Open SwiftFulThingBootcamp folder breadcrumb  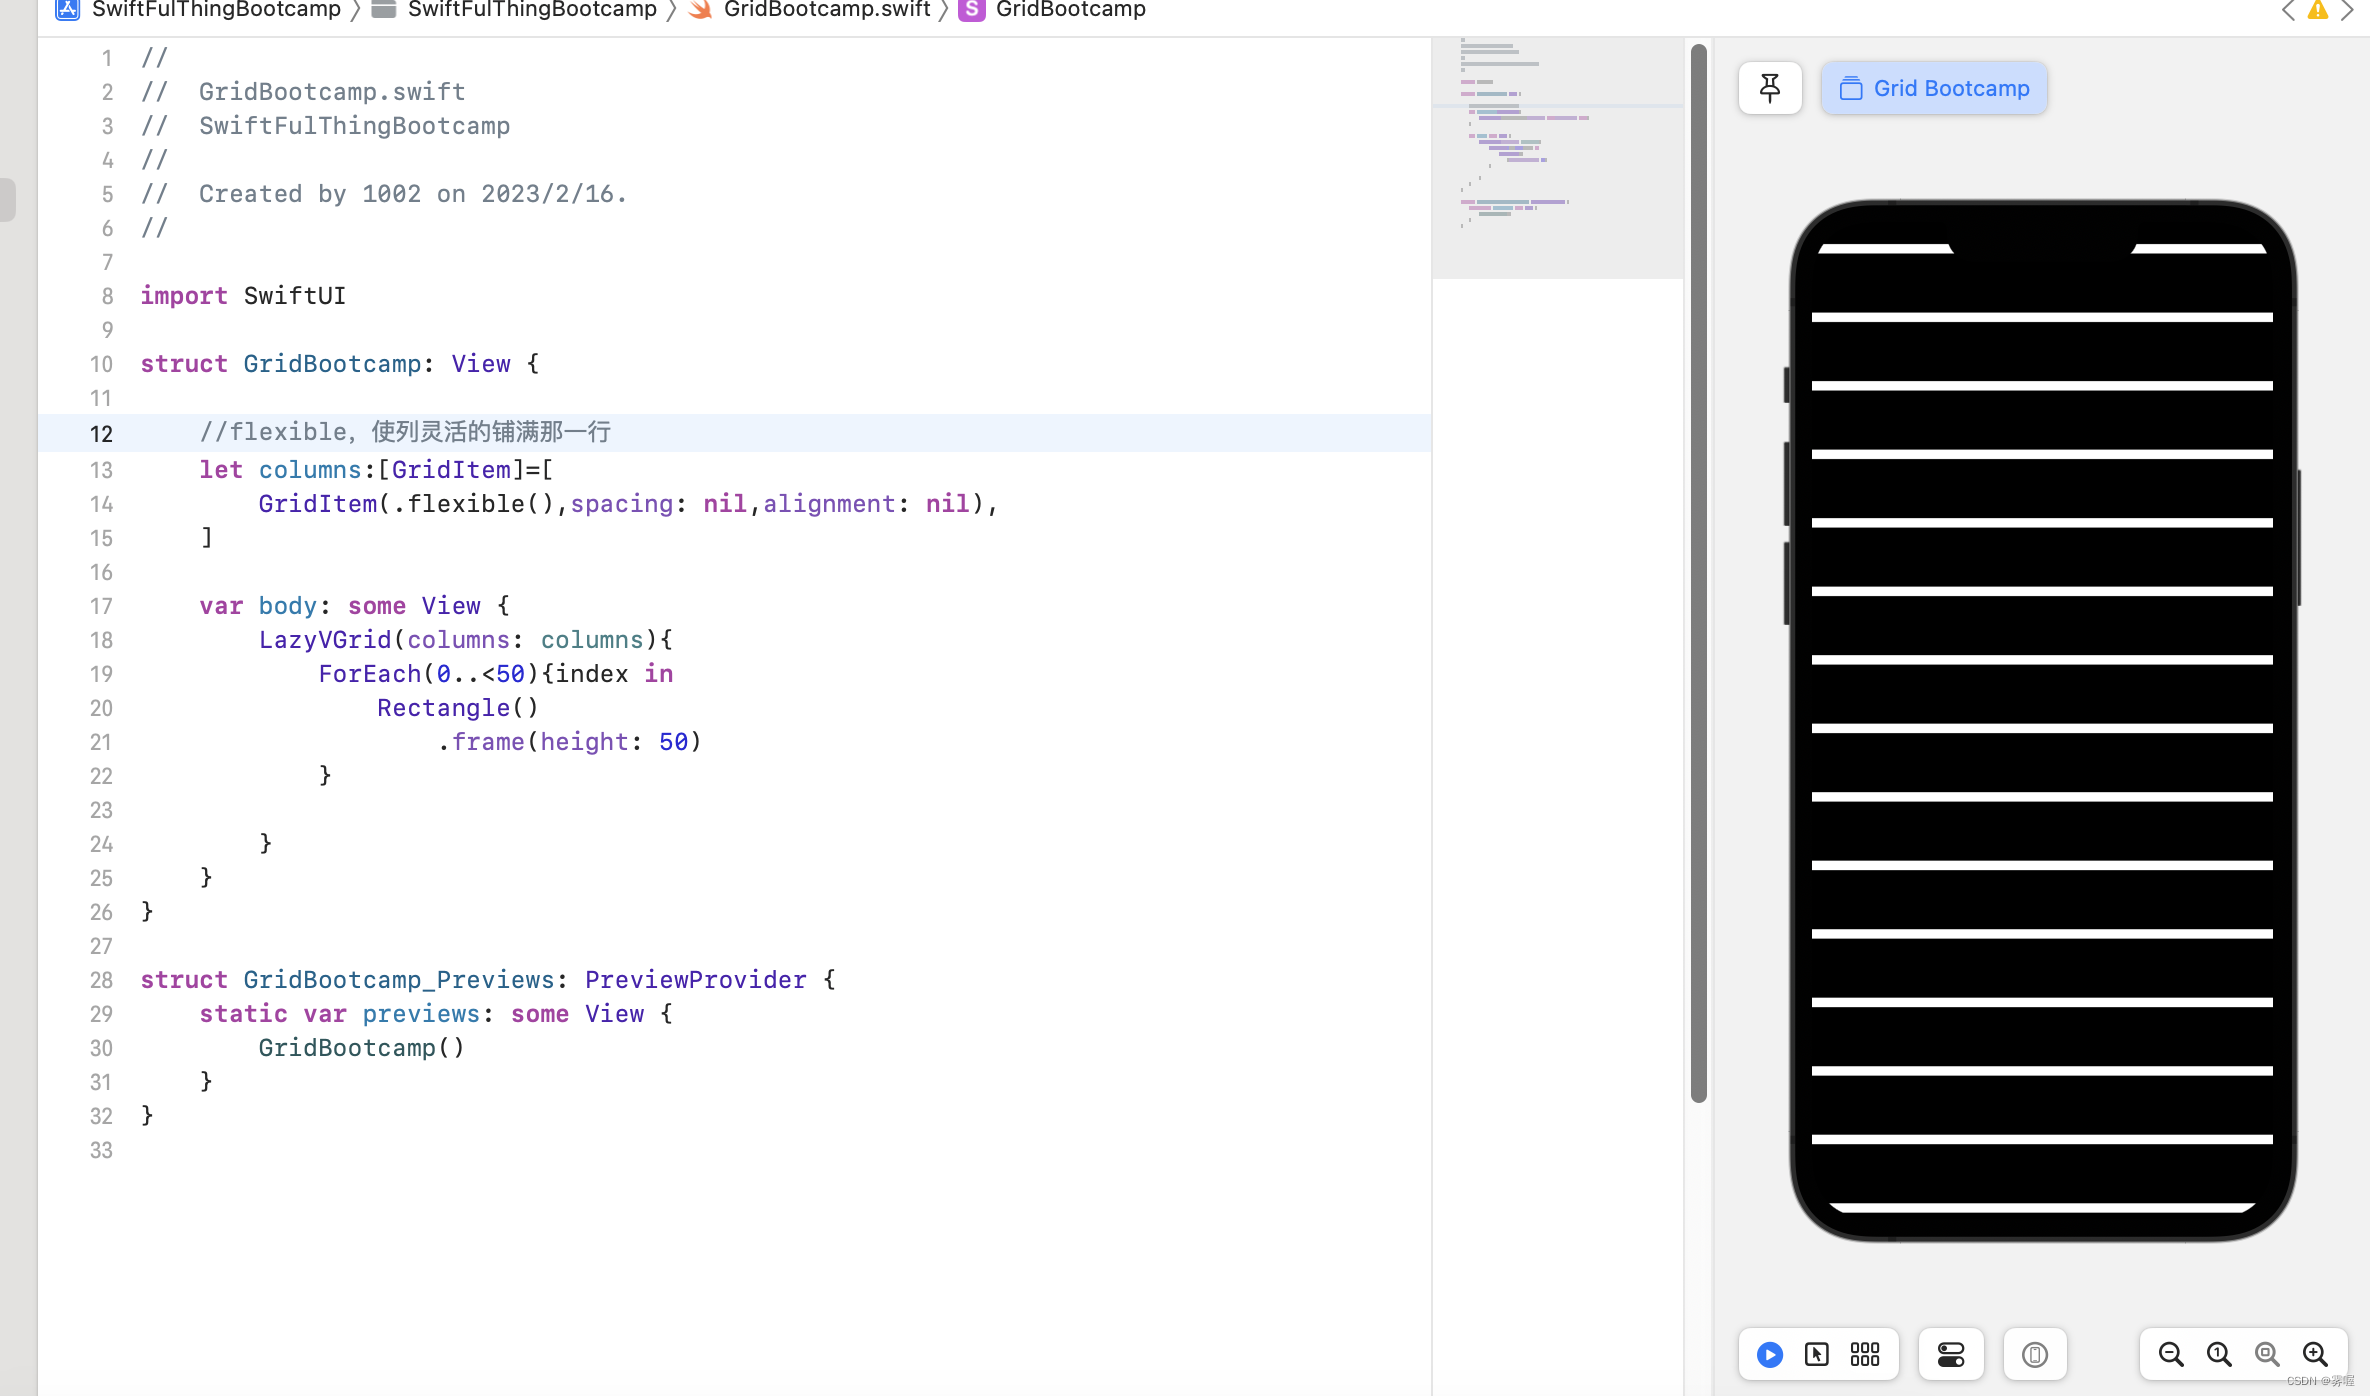[531, 10]
